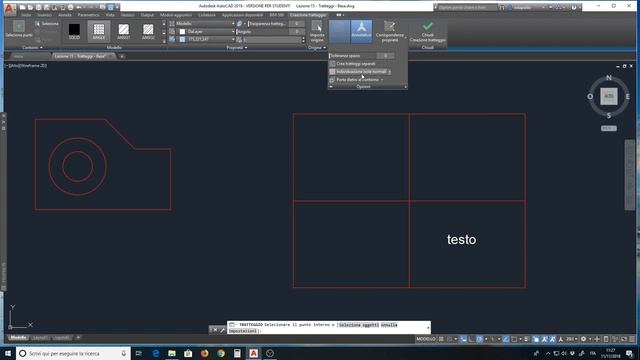The height and width of the screenshot is (360, 640).
Task: Toggle object snap in status bar
Action: tap(514, 339)
